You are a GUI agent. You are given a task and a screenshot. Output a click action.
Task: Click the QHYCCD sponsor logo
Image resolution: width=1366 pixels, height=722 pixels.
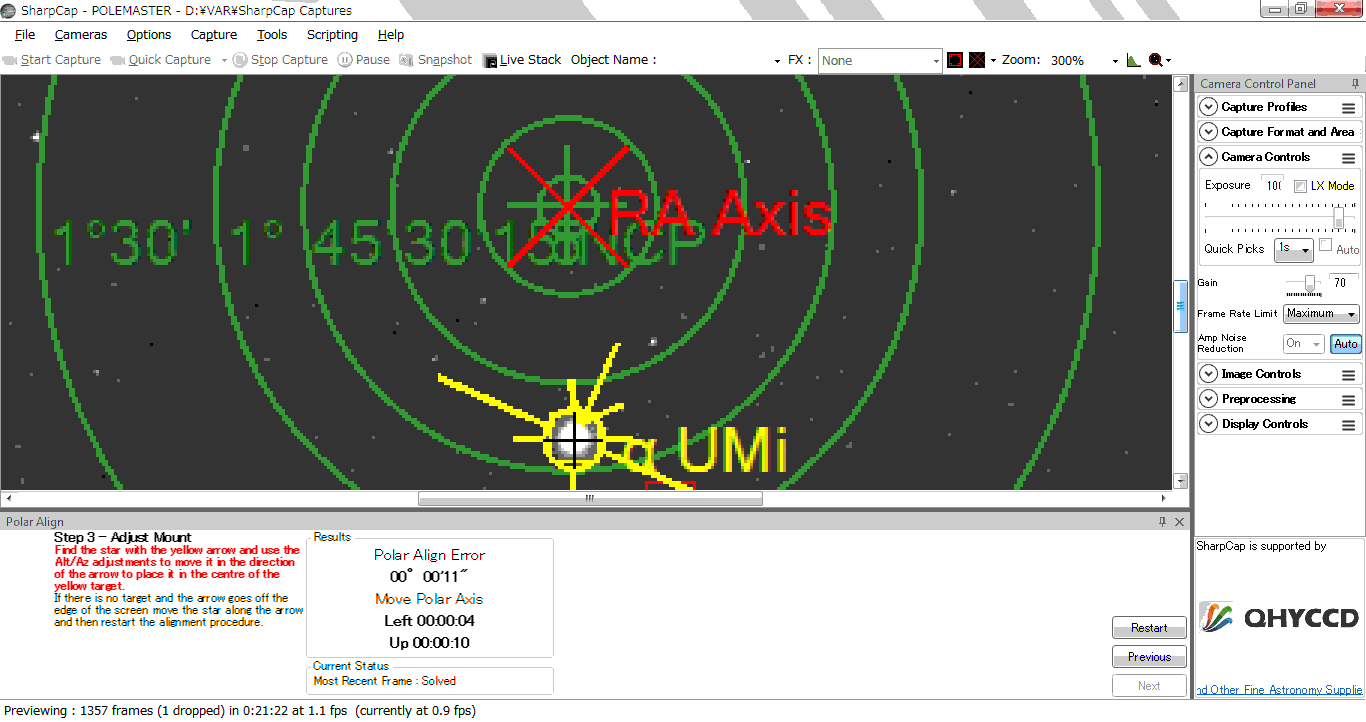pos(1280,618)
